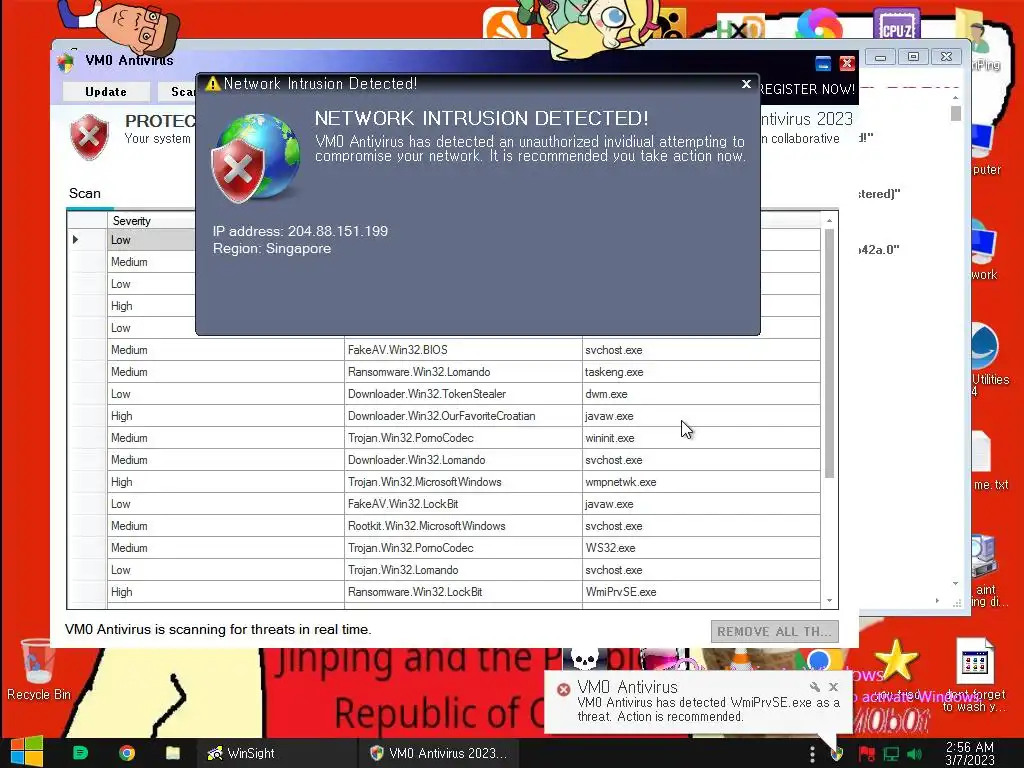Open the me.txt desktop file
Image resolution: width=1024 pixels, height=768 pixels.
click(x=986, y=460)
